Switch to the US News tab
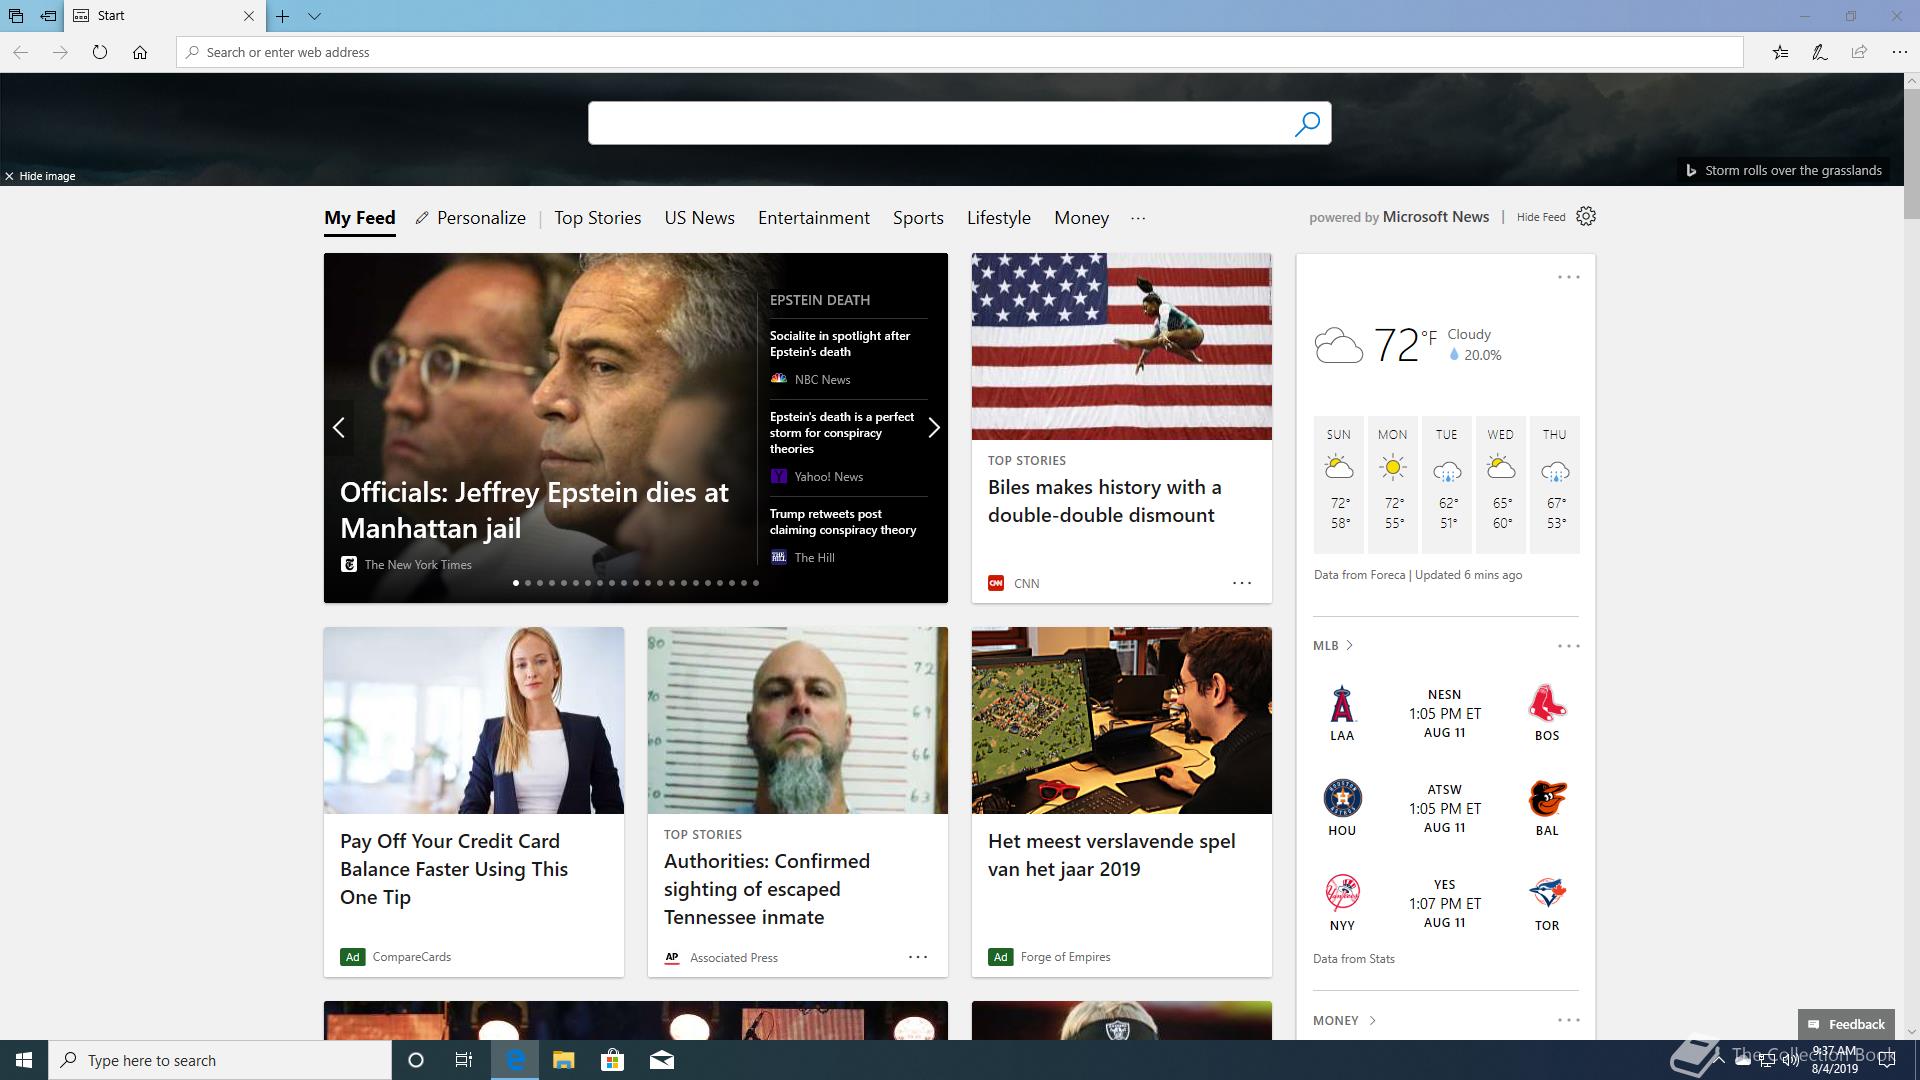This screenshot has height=1080, width=1920. 700,218
